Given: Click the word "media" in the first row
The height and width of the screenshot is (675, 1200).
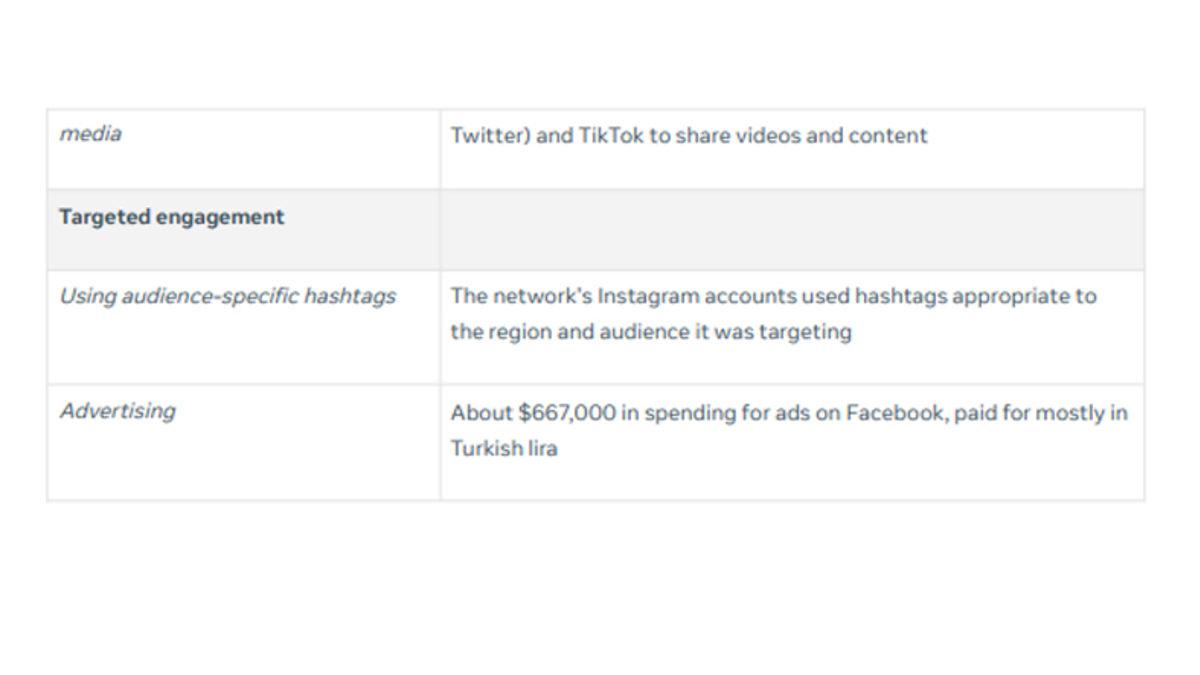Looking at the screenshot, I should 90,134.
